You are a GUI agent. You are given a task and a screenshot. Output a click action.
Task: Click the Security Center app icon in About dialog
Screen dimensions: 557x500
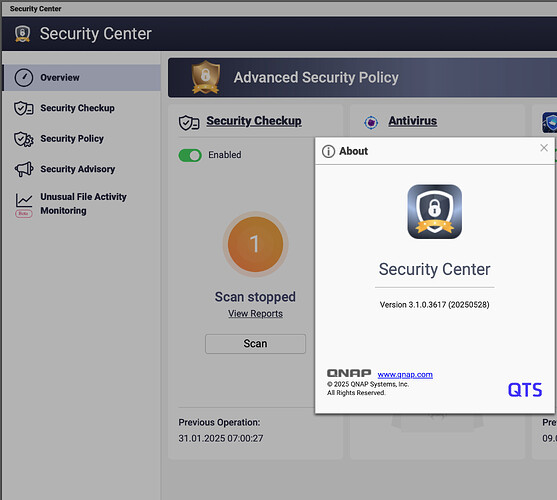(x=434, y=211)
